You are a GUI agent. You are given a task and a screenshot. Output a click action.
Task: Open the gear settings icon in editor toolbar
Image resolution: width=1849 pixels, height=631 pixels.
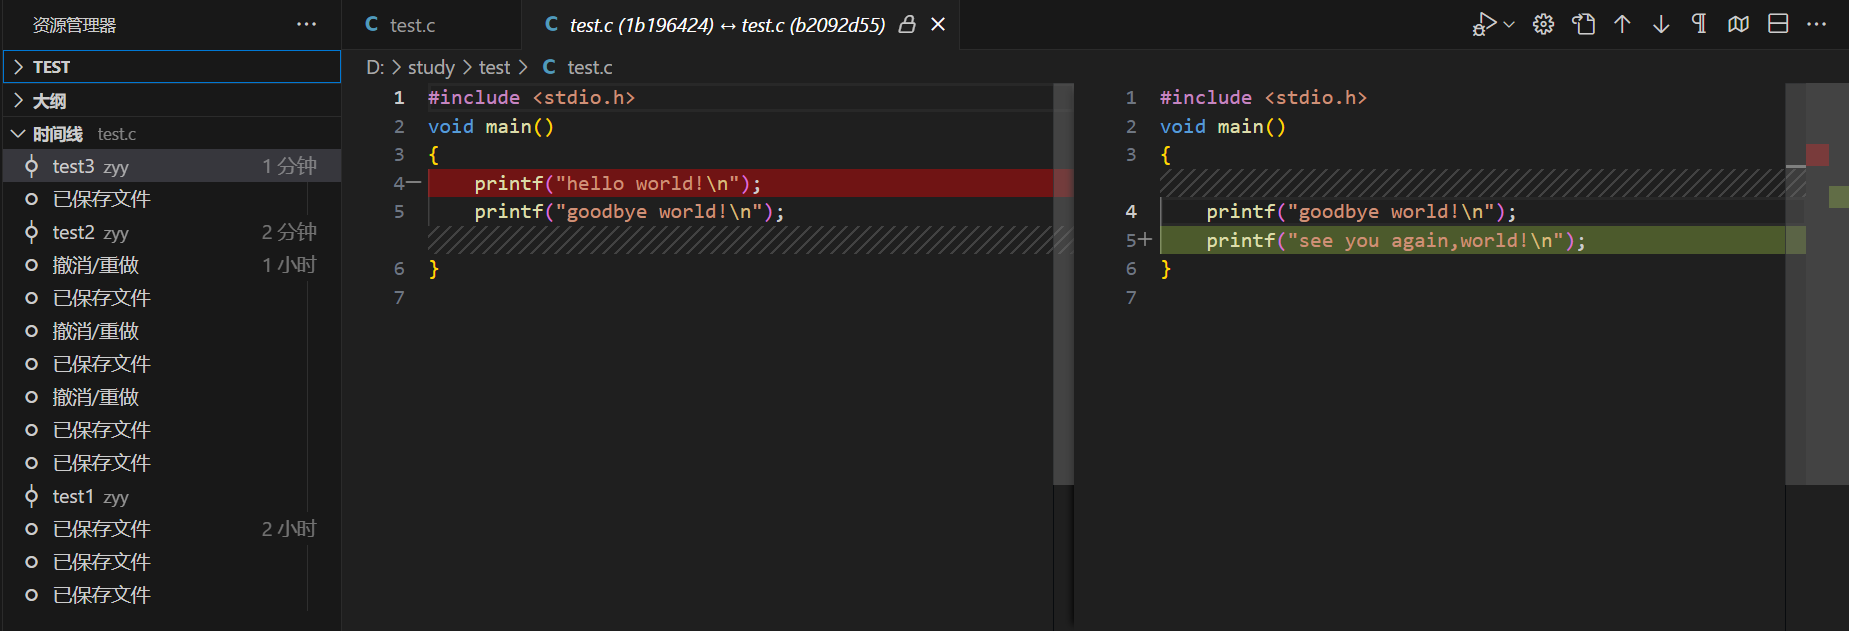[x=1544, y=24]
